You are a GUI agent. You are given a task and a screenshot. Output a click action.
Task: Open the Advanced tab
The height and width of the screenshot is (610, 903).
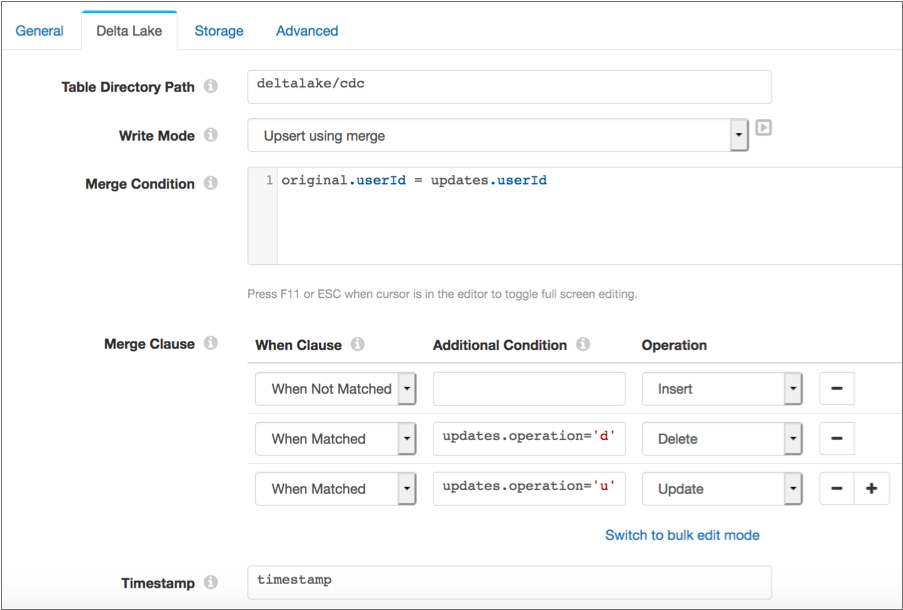pos(307,31)
